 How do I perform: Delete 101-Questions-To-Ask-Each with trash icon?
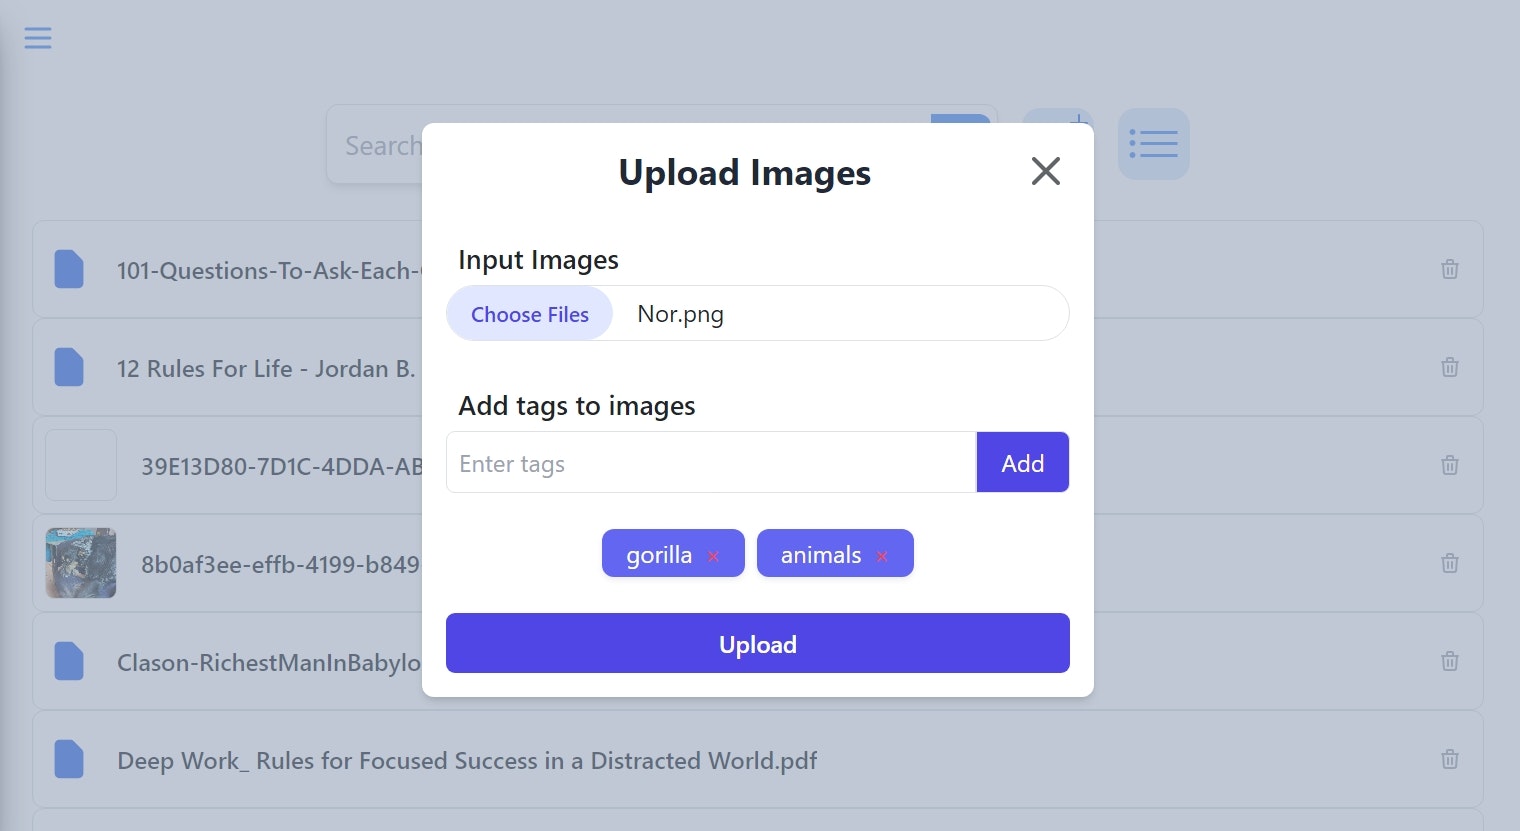click(x=1449, y=268)
